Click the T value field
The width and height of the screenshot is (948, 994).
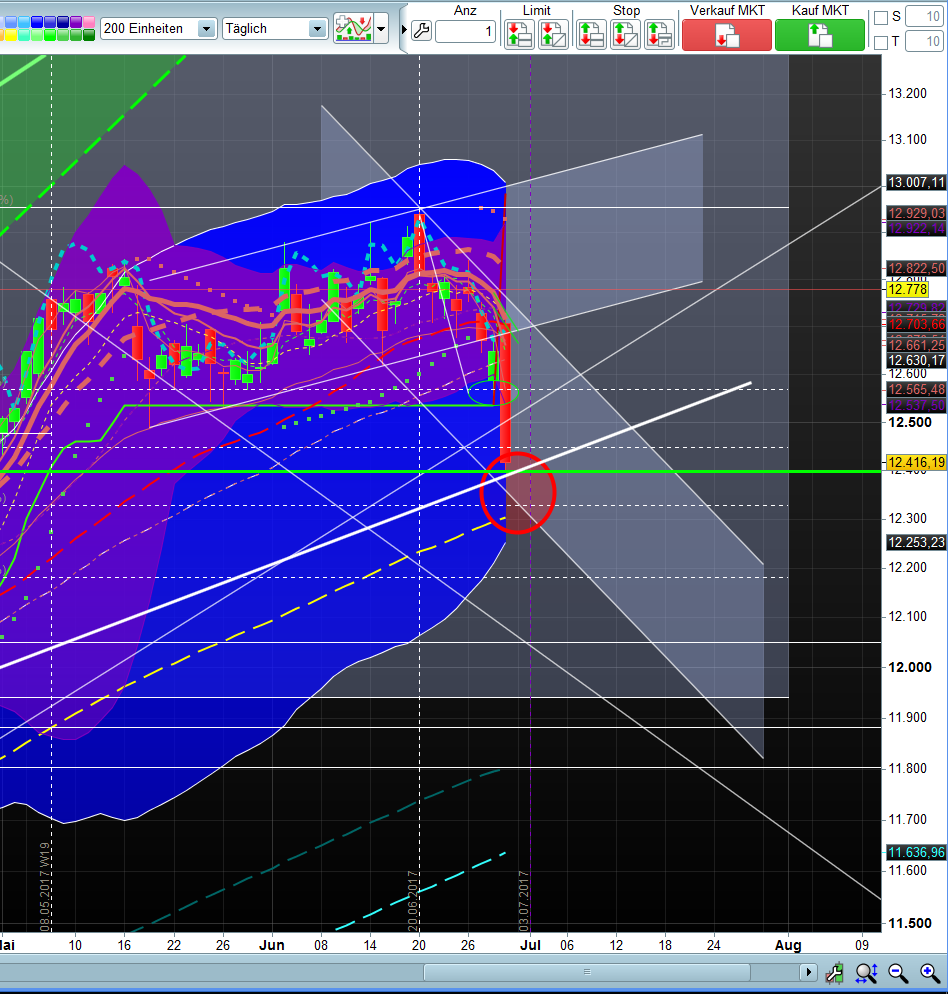pyautogui.click(x=925, y=41)
